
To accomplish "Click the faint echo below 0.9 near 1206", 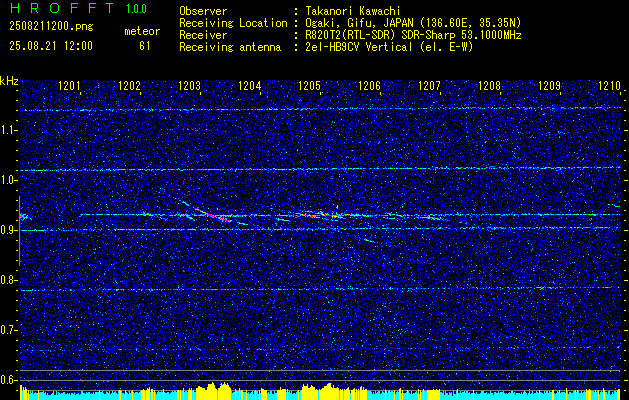I will [368, 240].
